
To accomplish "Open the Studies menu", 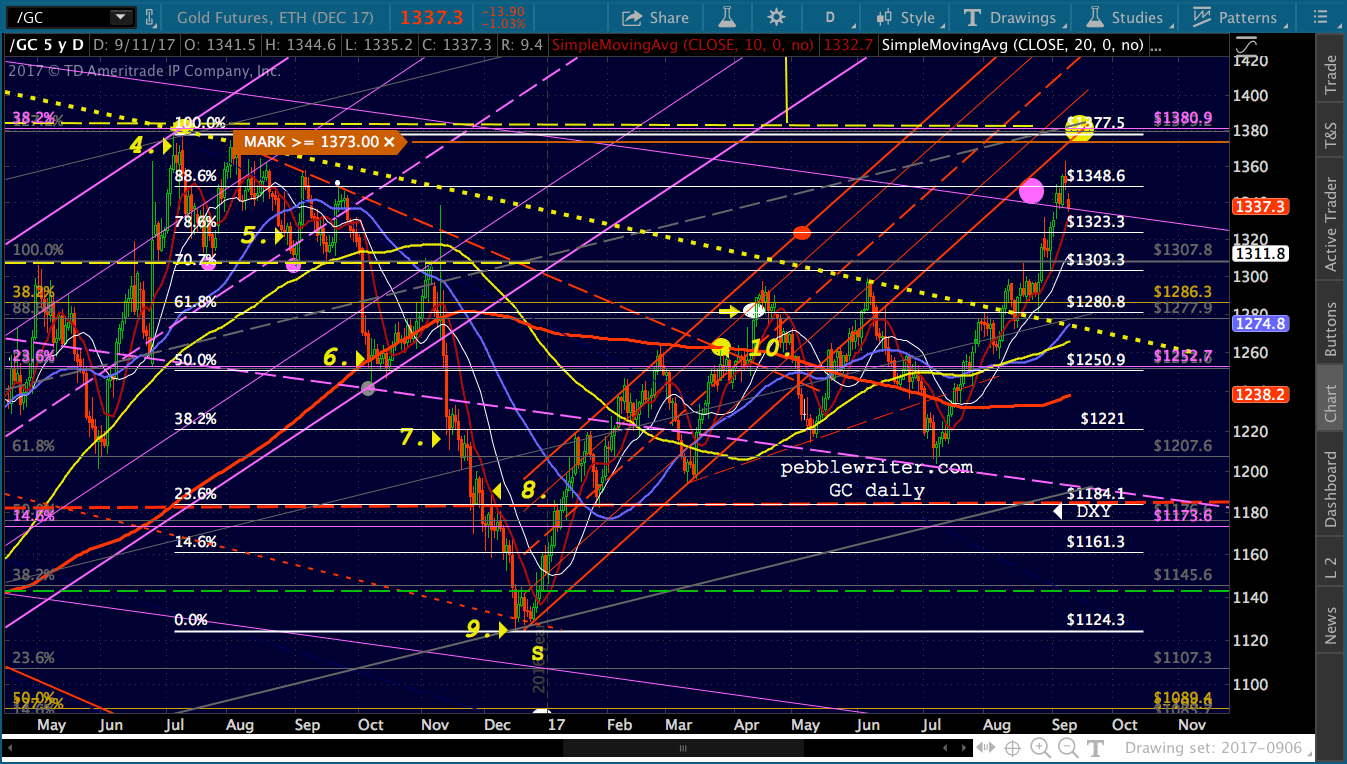I will [x=1125, y=17].
